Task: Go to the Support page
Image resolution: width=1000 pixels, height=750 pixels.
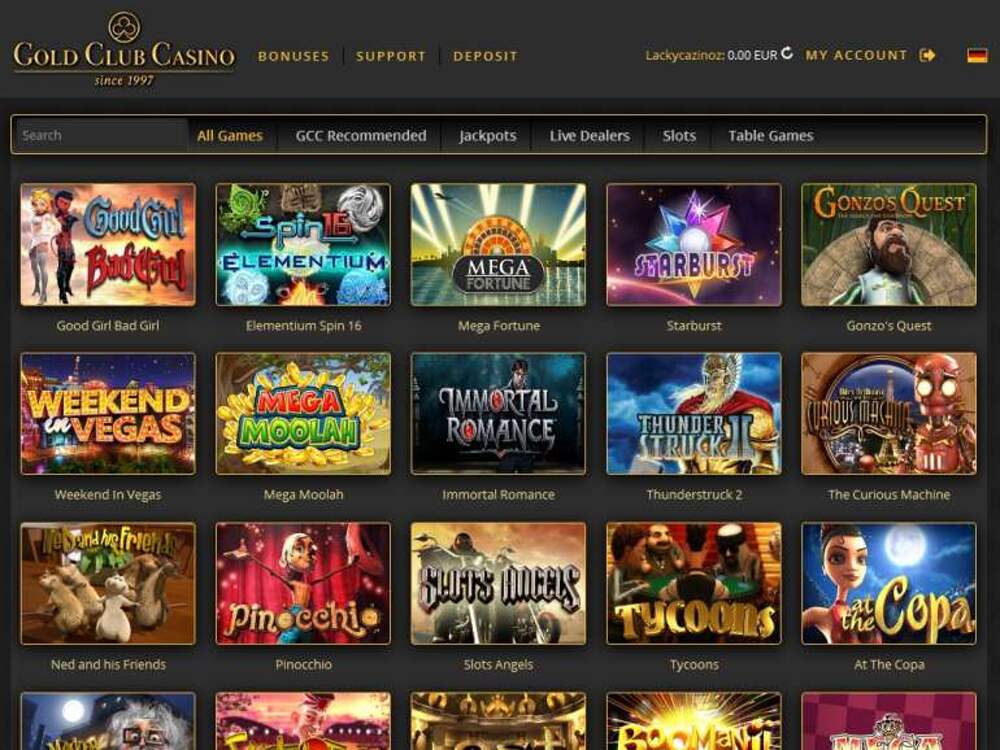Action: tap(390, 56)
